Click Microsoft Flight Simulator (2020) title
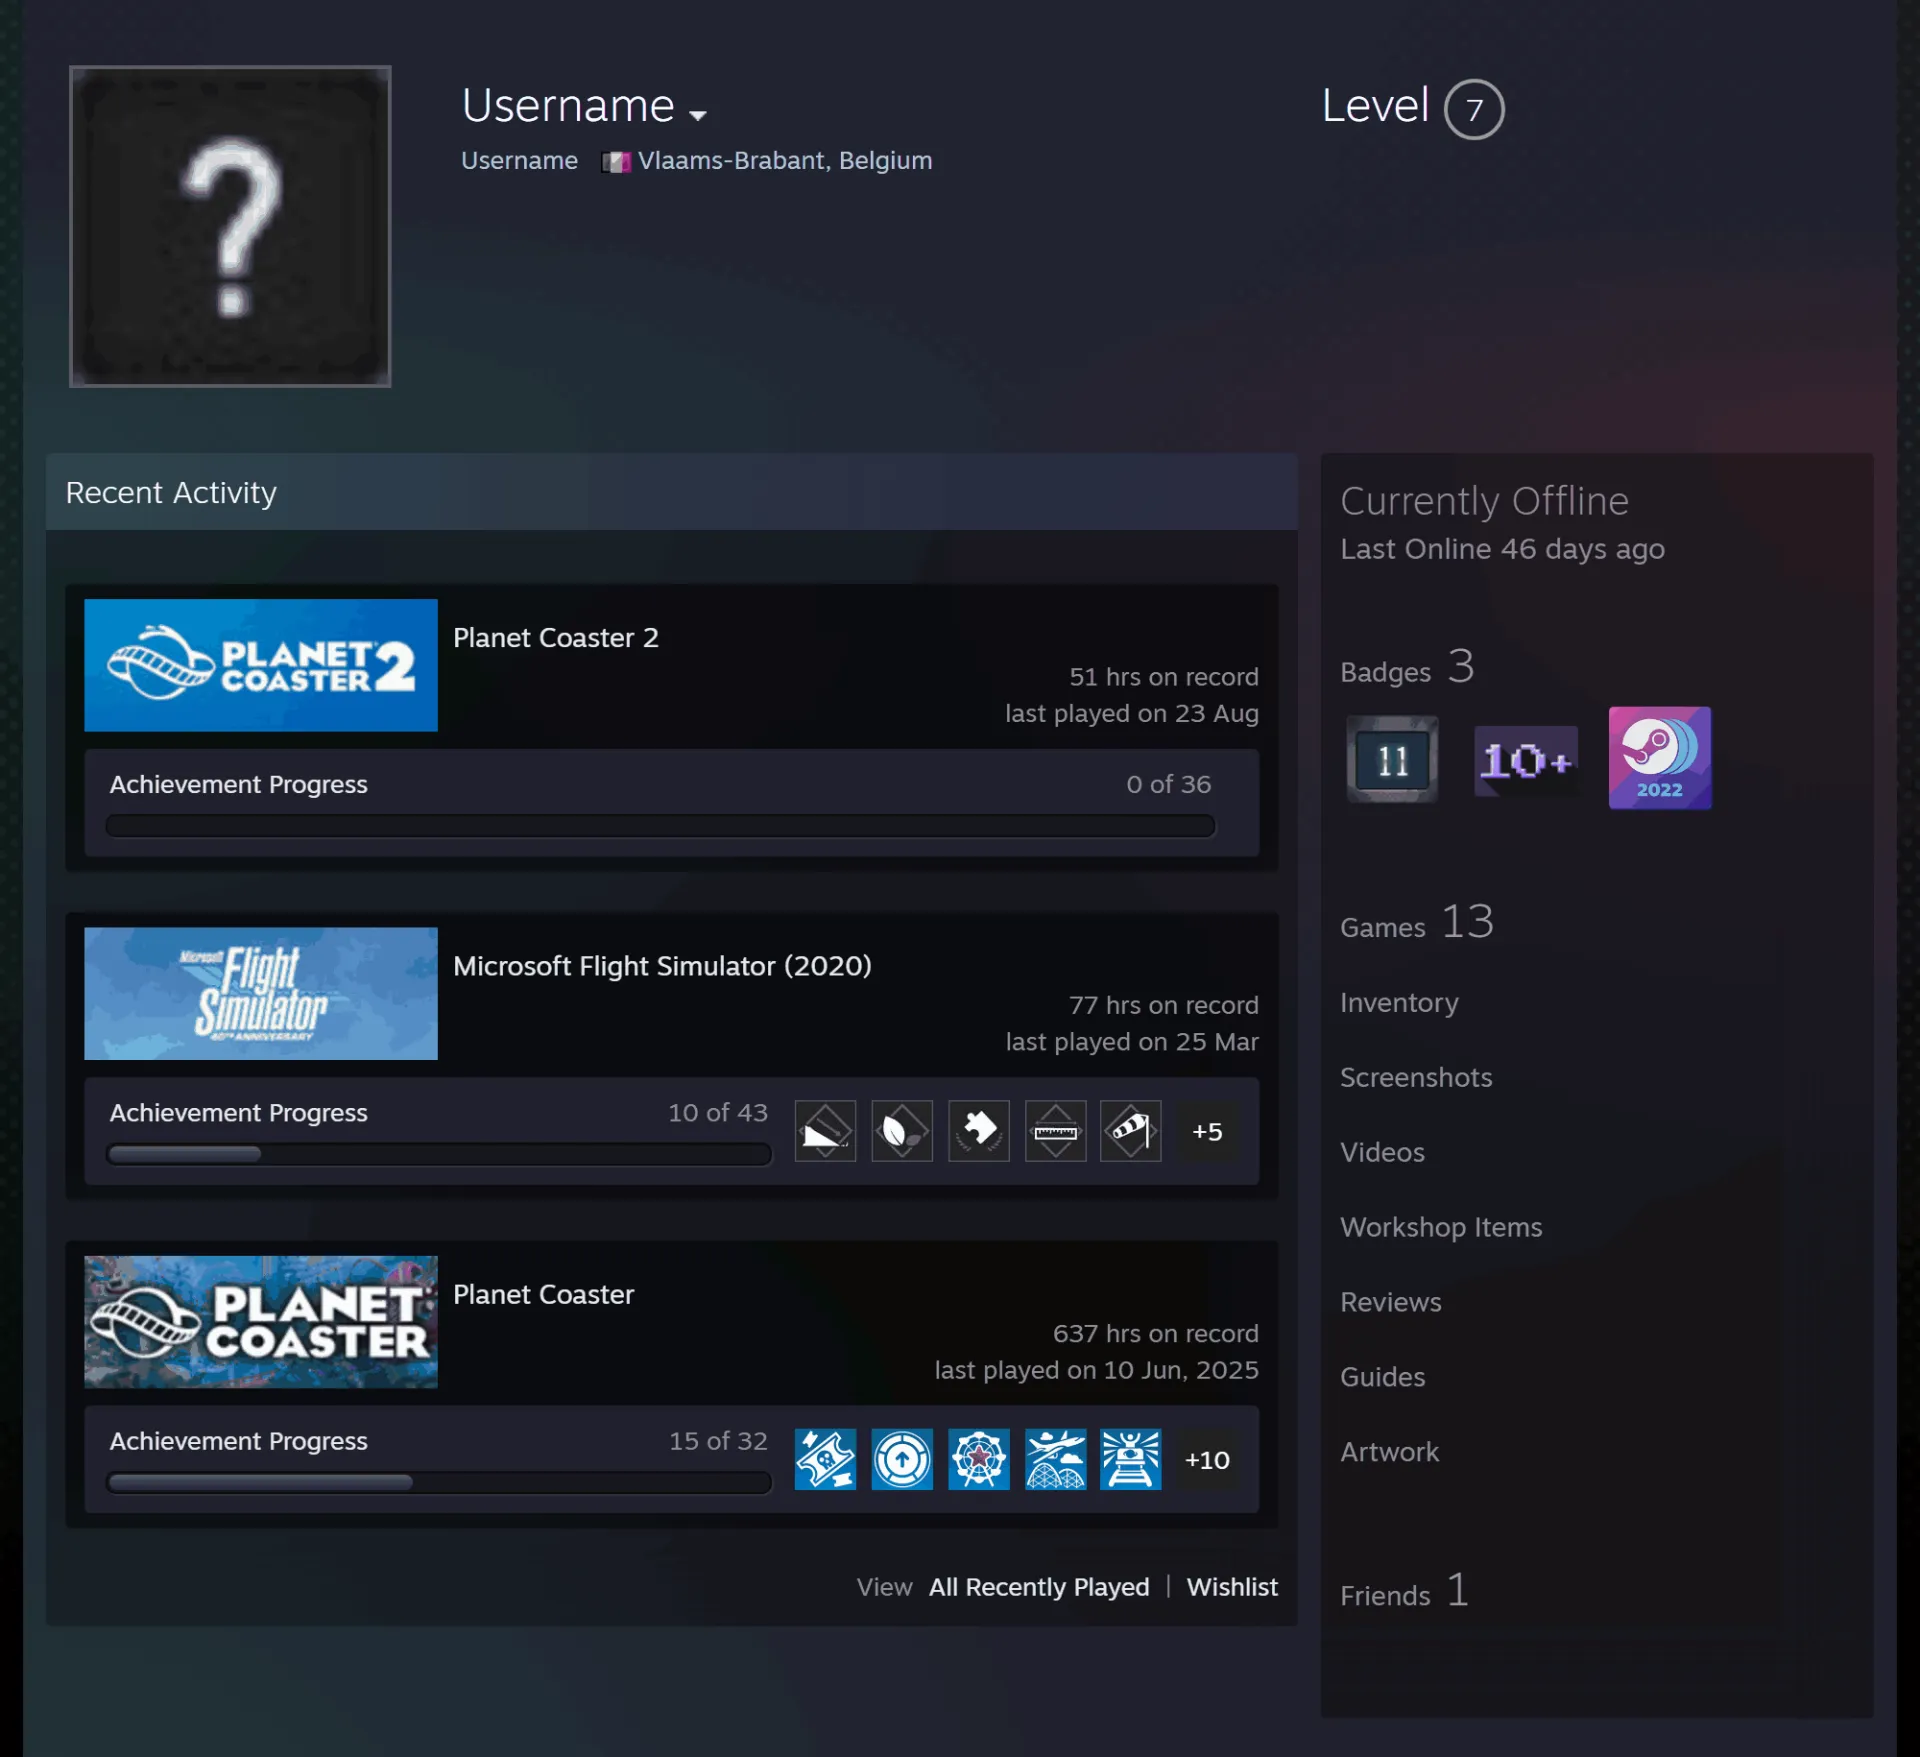Image resolution: width=1920 pixels, height=1757 pixels. pos(662,966)
